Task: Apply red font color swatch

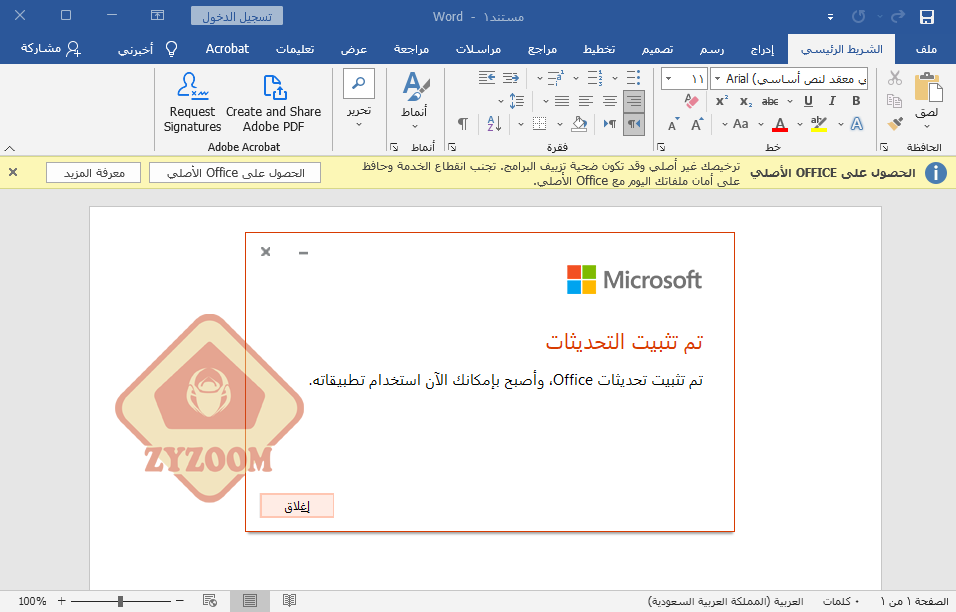Action: (780, 124)
